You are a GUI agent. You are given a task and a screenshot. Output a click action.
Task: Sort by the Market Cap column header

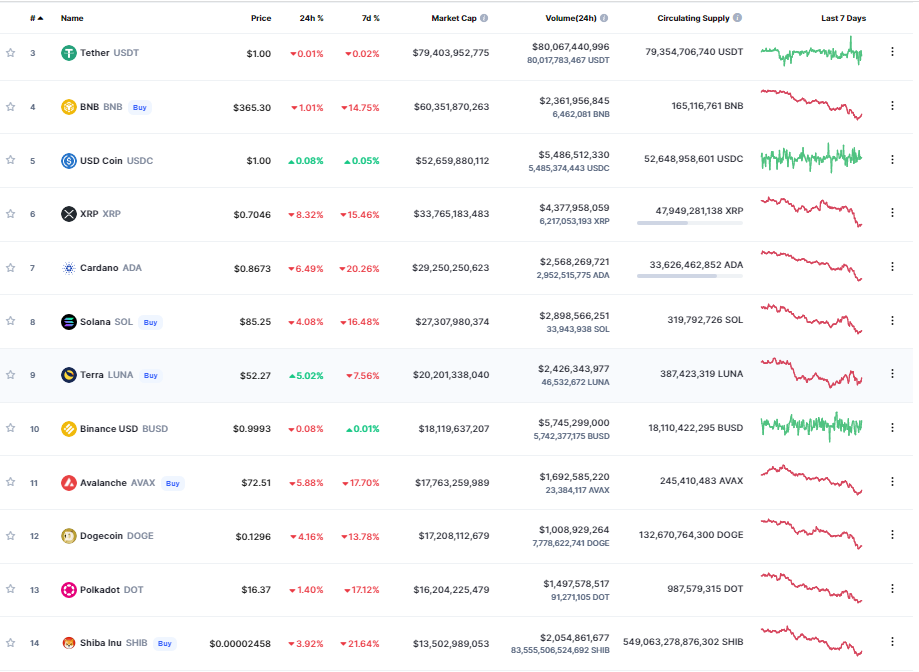pyautogui.click(x=454, y=18)
